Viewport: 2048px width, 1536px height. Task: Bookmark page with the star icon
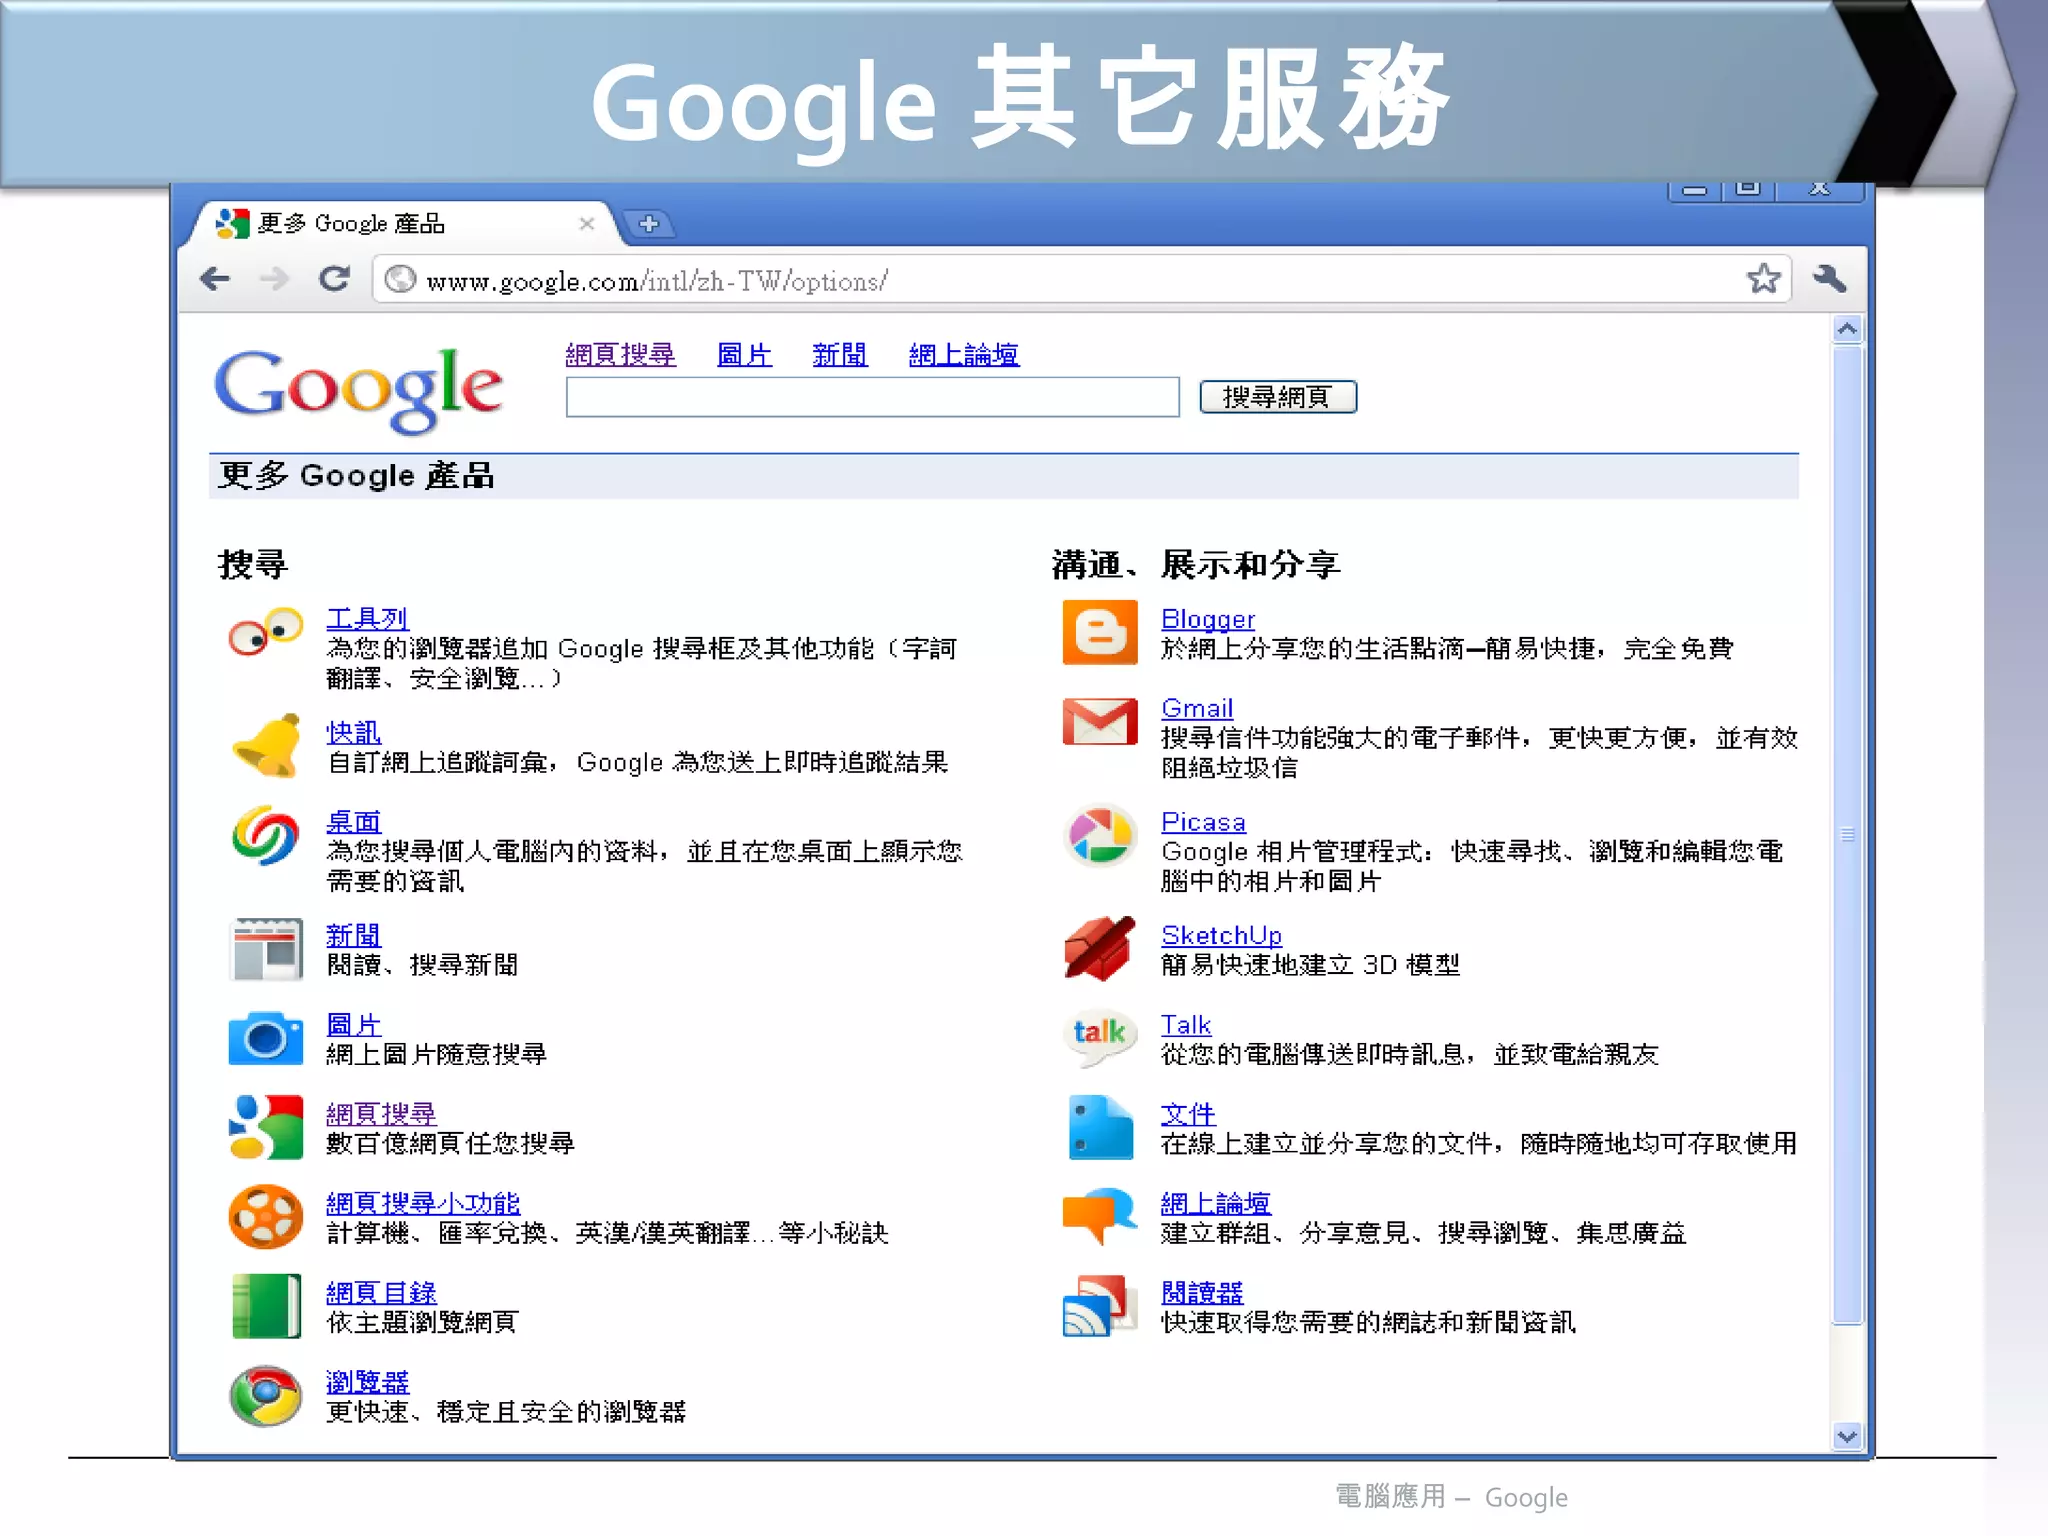click(1764, 278)
